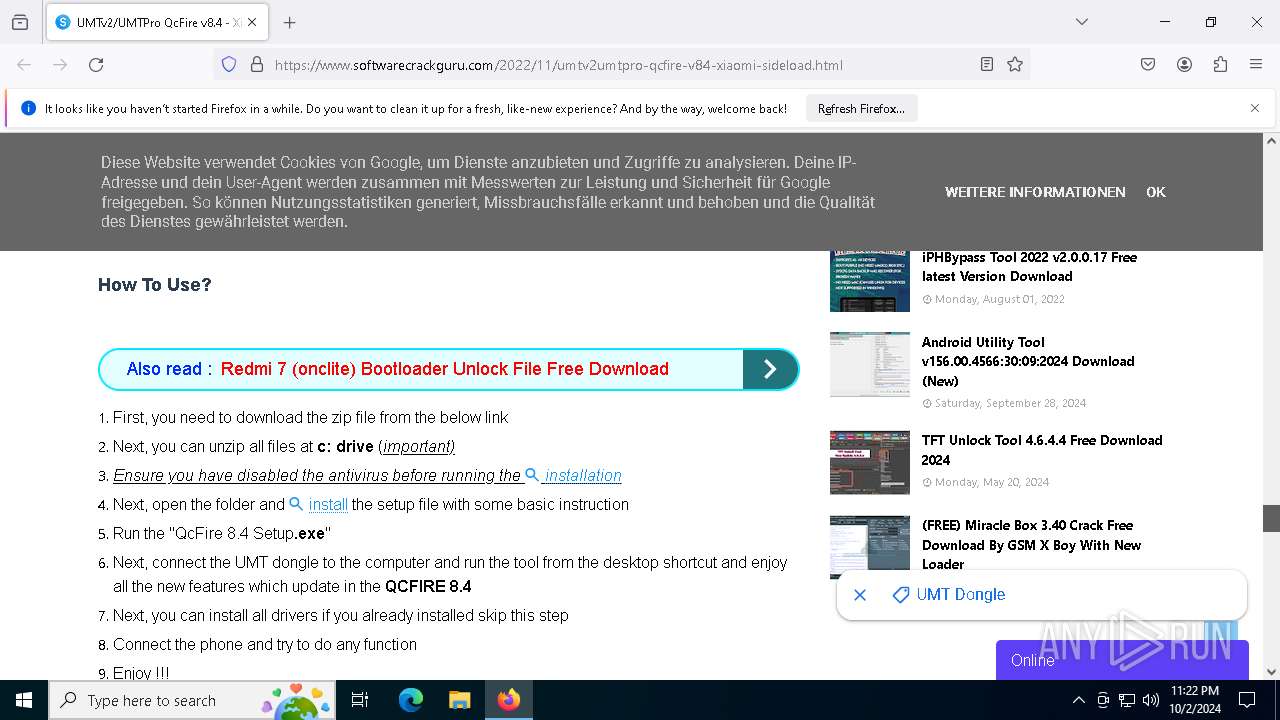Open Android Utility Tool thumbnail

pyautogui.click(x=870, y=364)
